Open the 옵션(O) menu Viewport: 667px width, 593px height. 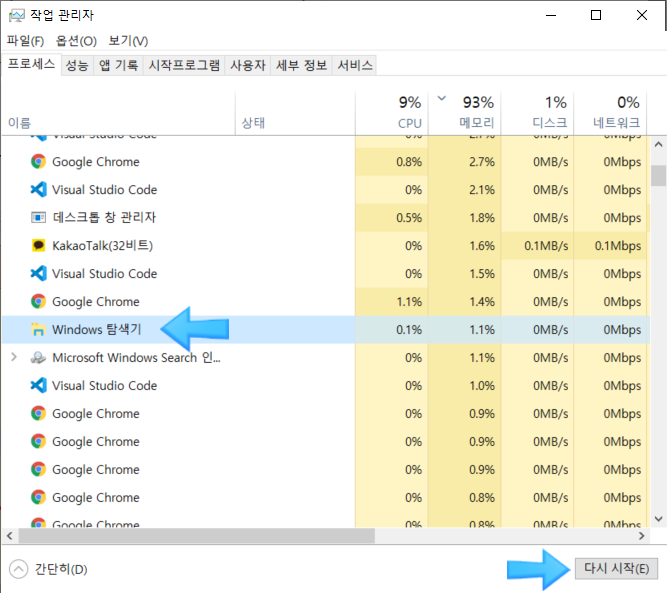(76, 41)
